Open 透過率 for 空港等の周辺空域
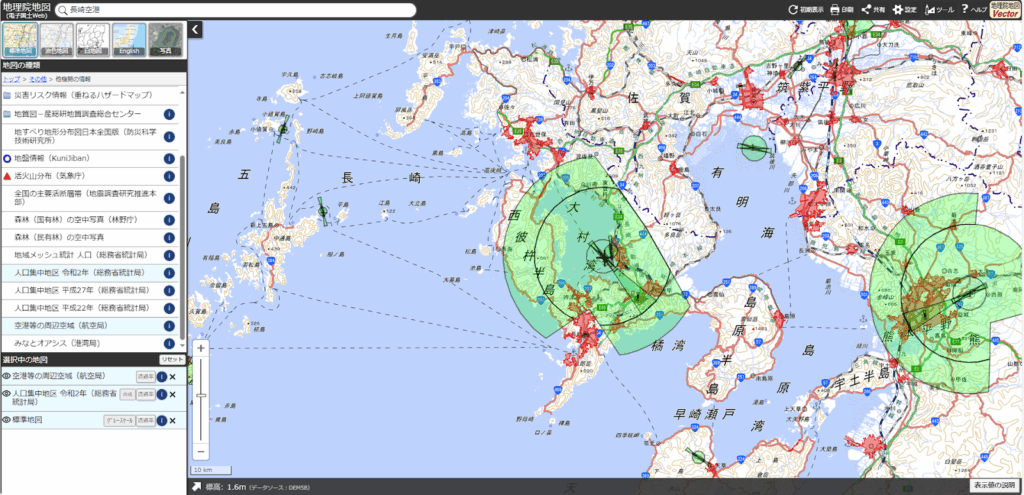1024x495 pixels. coord(146,377)
